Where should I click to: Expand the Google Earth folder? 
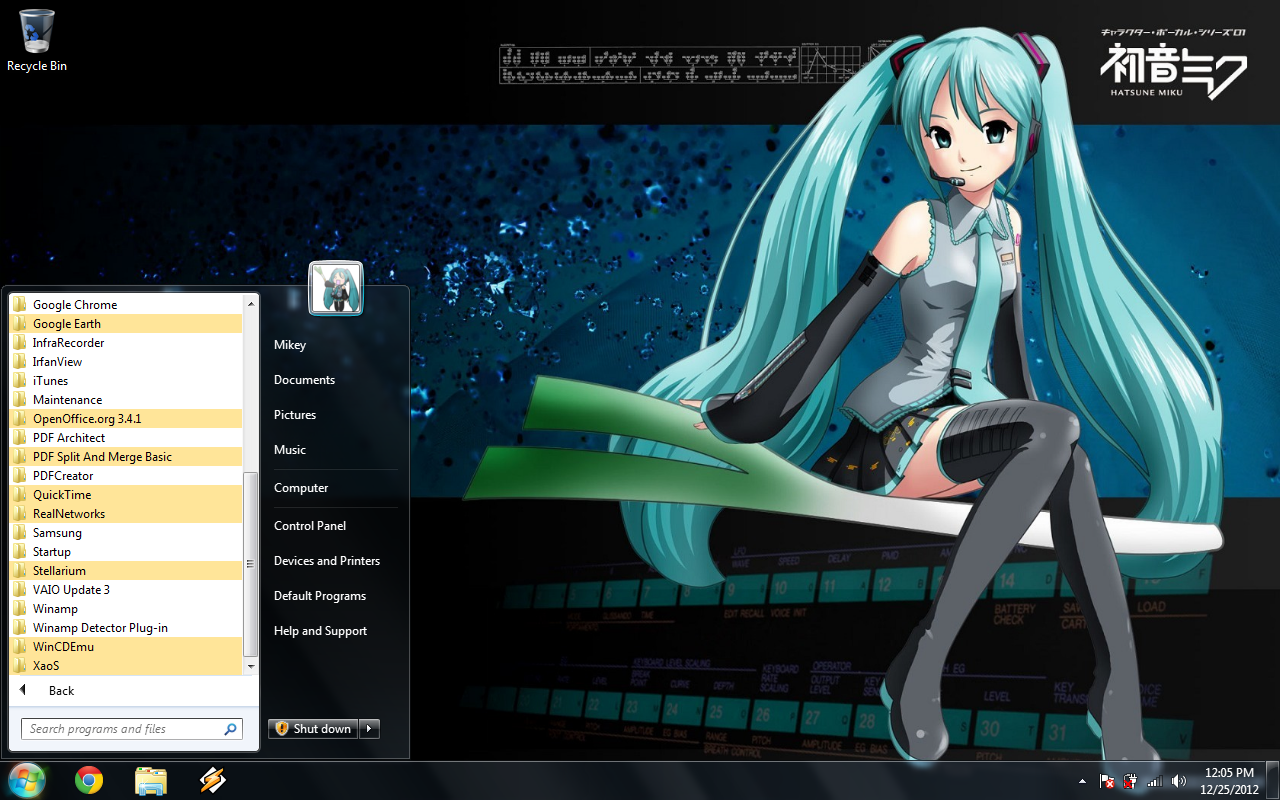(67, 324)
